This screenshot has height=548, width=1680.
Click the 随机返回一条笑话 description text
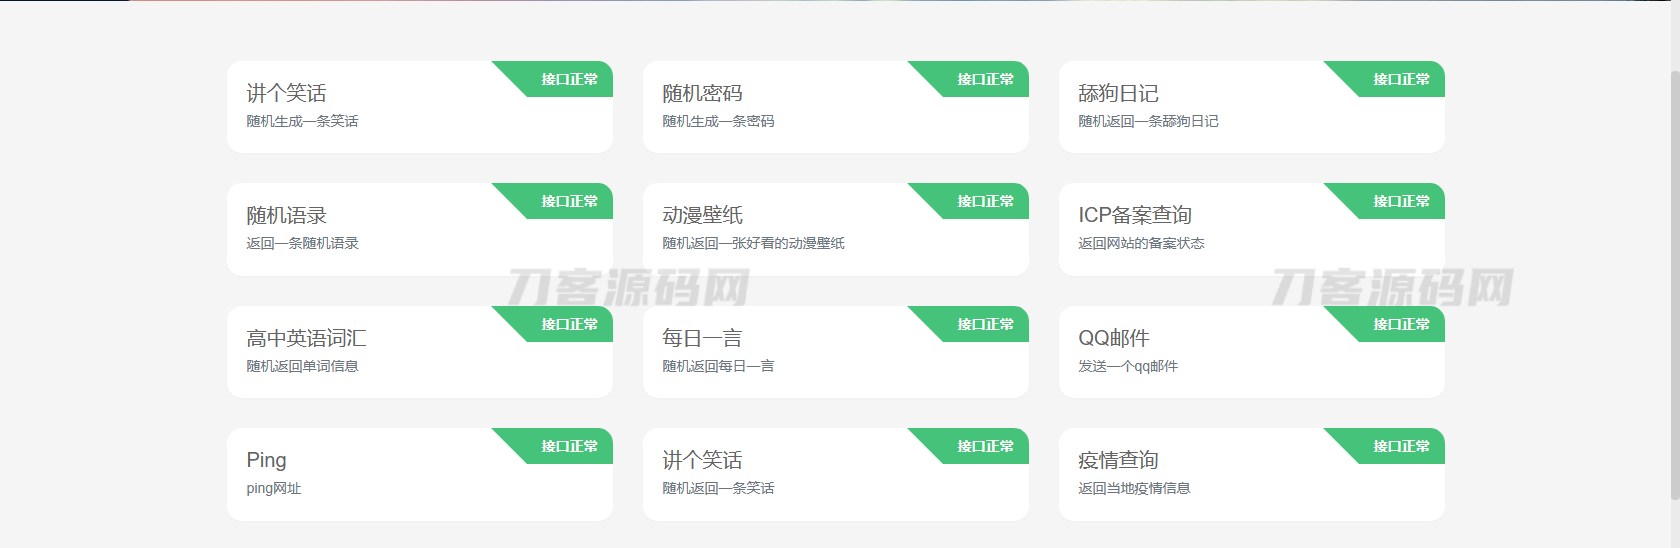coord(718,489)
